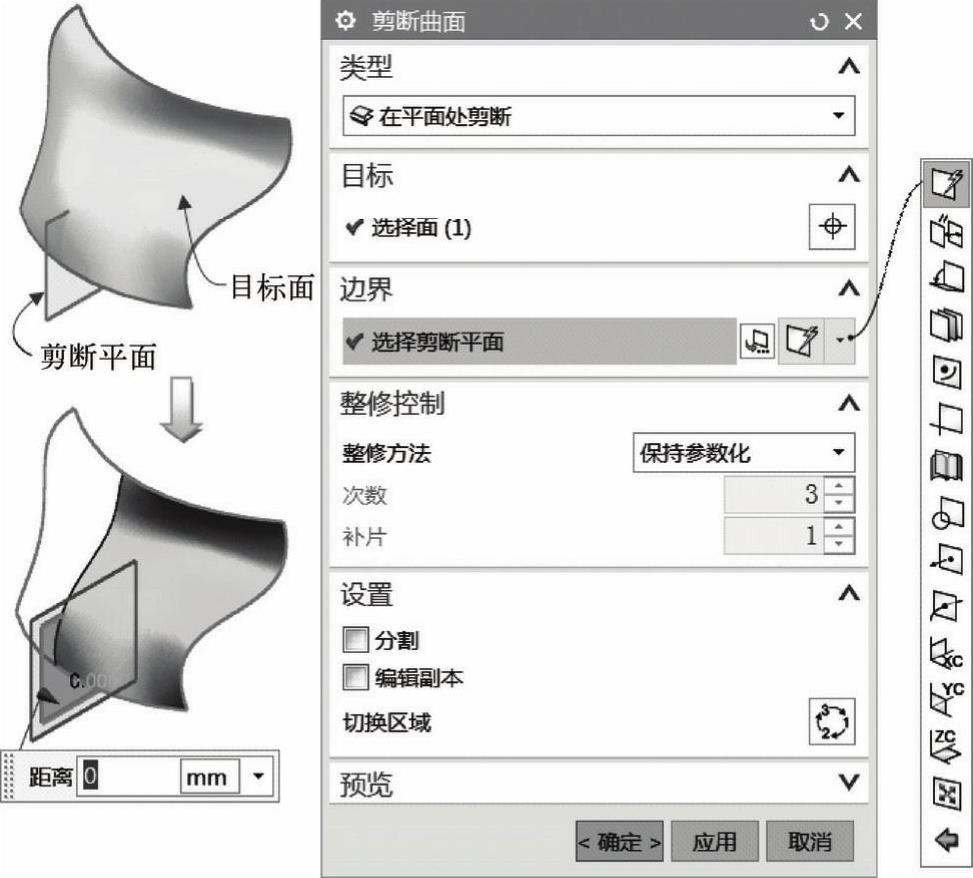Click the 距离 input field

[128, 776]
